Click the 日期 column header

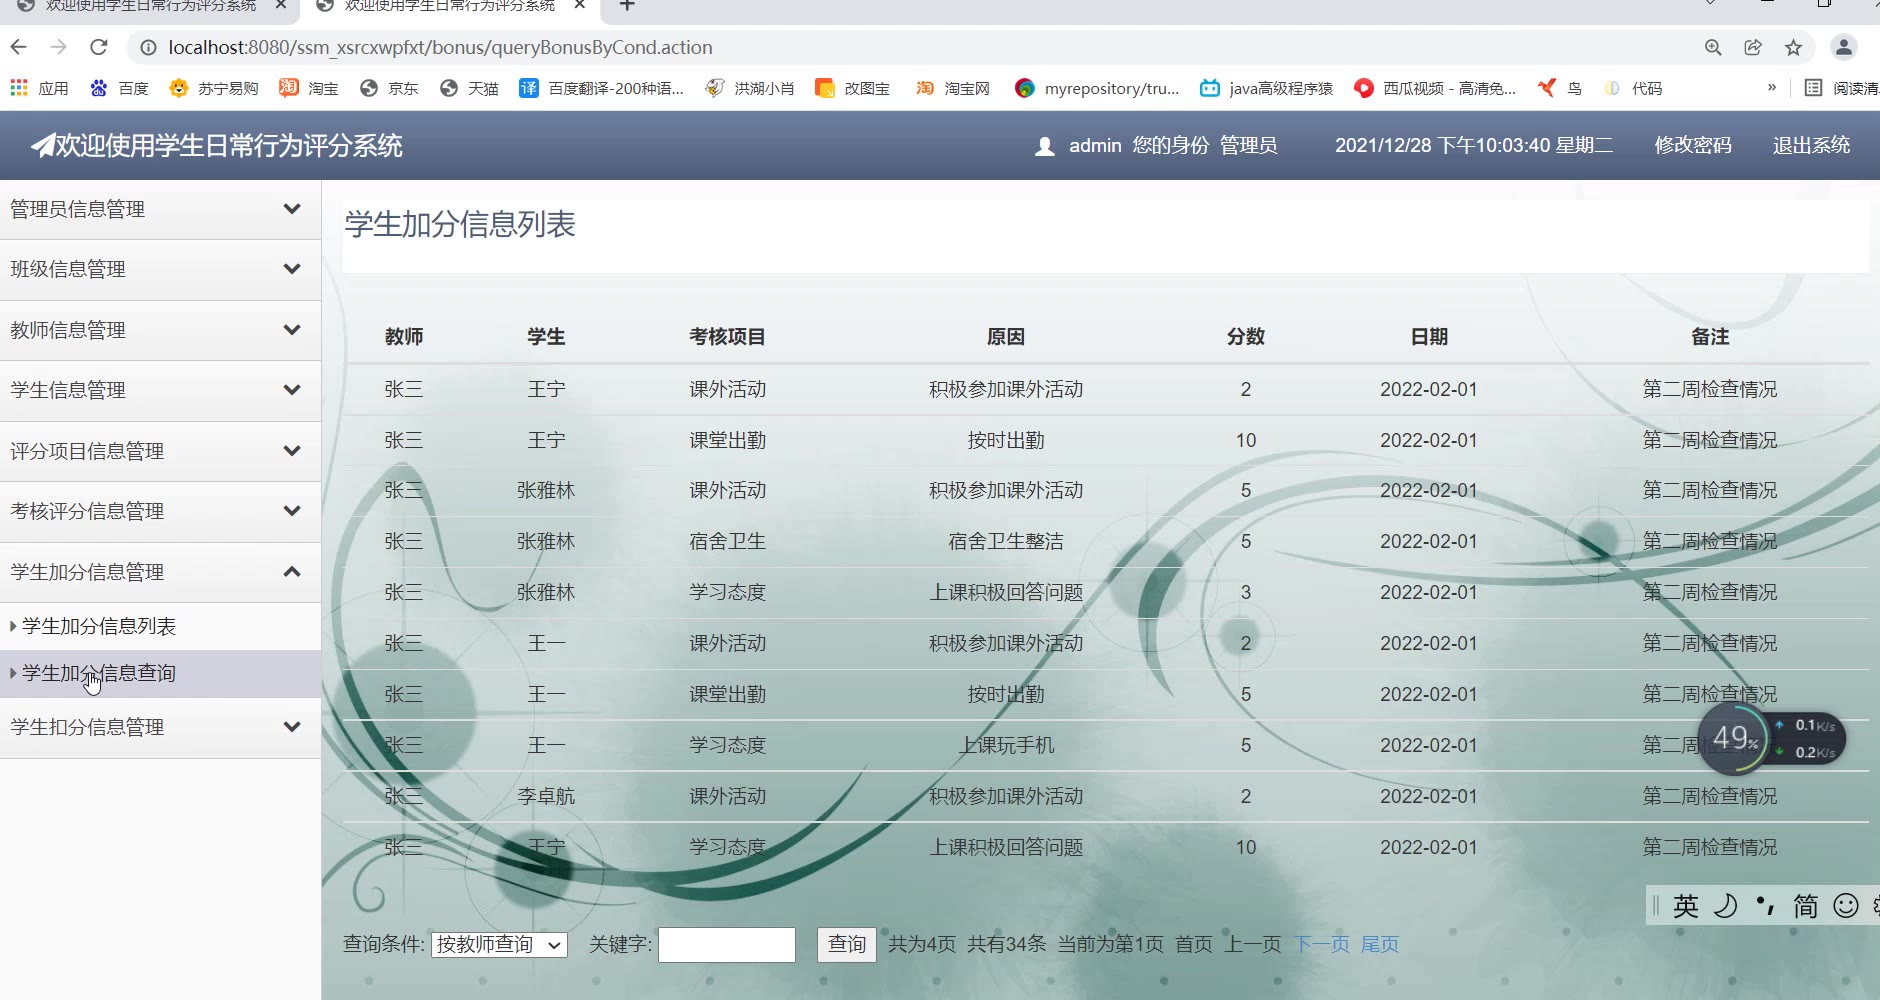(1429, 337)
